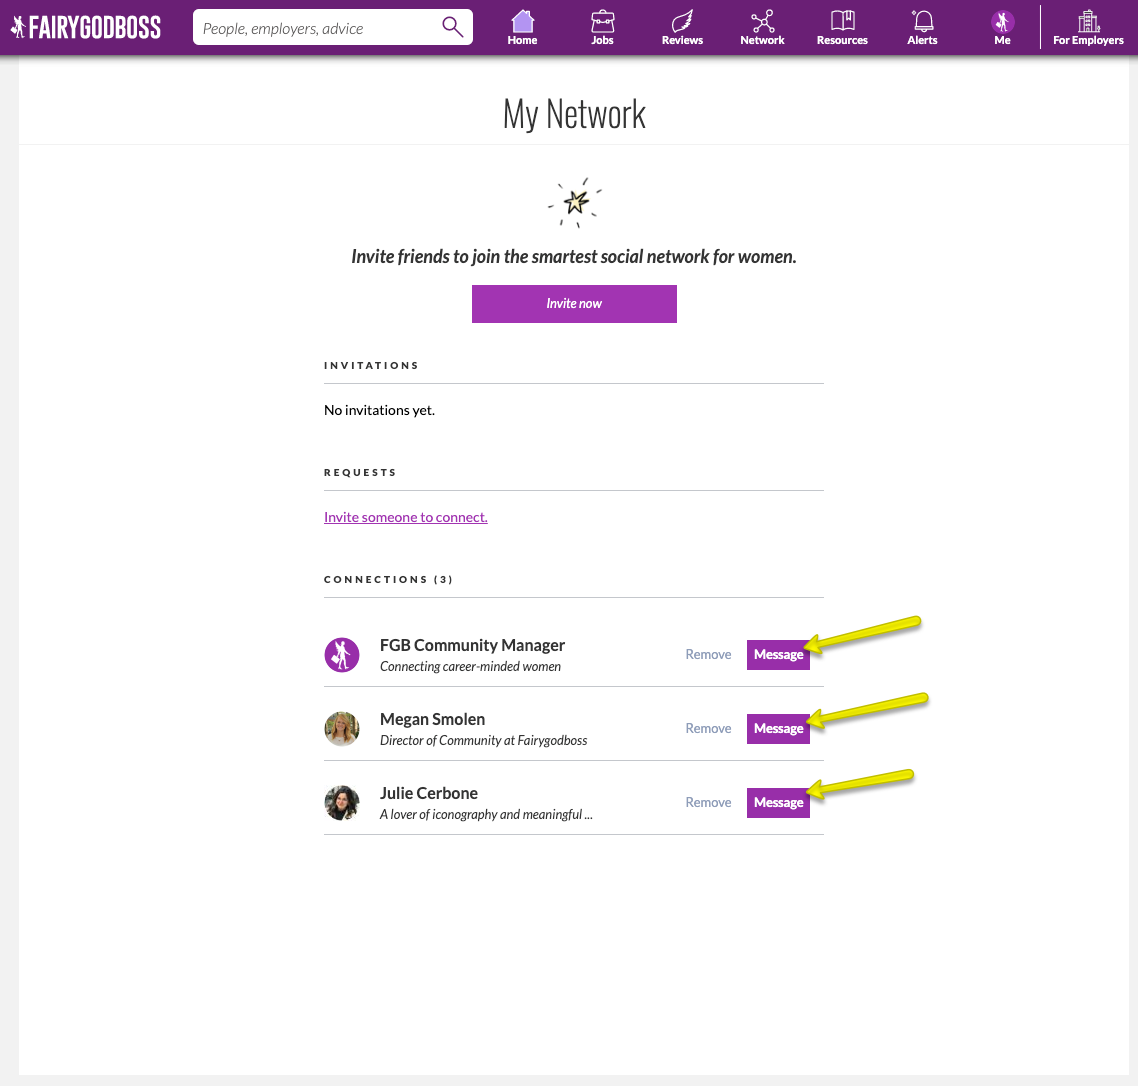The height and width of the screenshot is (1086, 1138).
Task: Click the INVITATIONS section heading
Action: click(x=372, y=365)
